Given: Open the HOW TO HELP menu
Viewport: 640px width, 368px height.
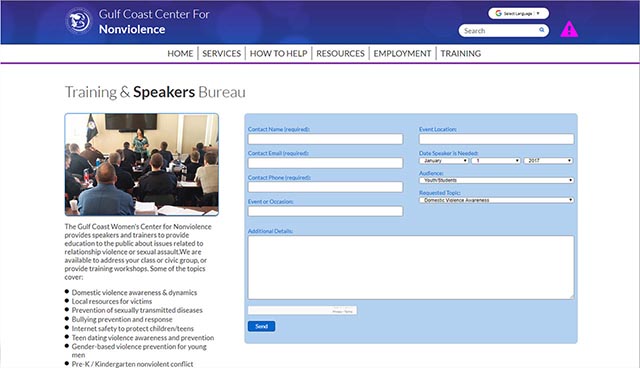Looking at the screenshot, I should click(x=278, y=53).
